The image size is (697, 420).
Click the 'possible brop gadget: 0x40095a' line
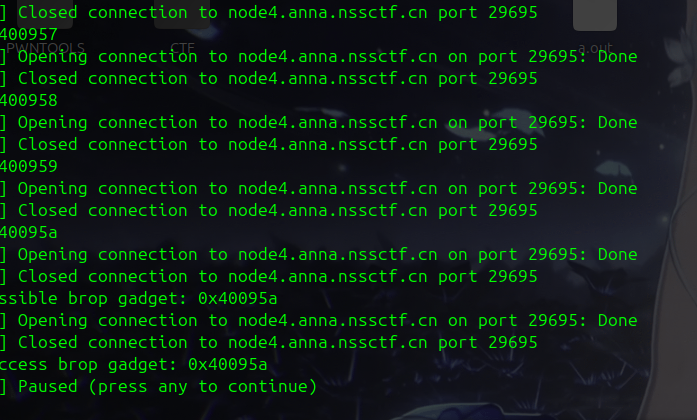[x=139, y=298]
